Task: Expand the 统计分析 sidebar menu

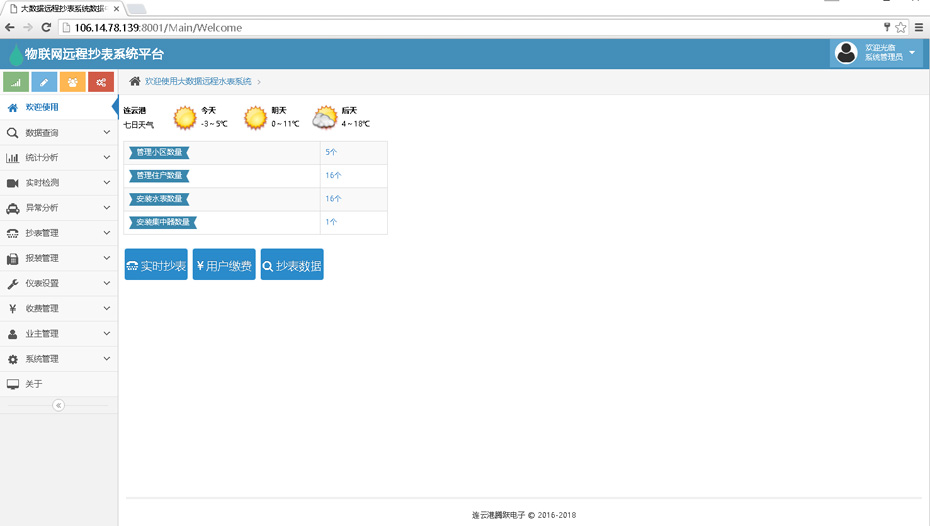Action: coord(58,158)
